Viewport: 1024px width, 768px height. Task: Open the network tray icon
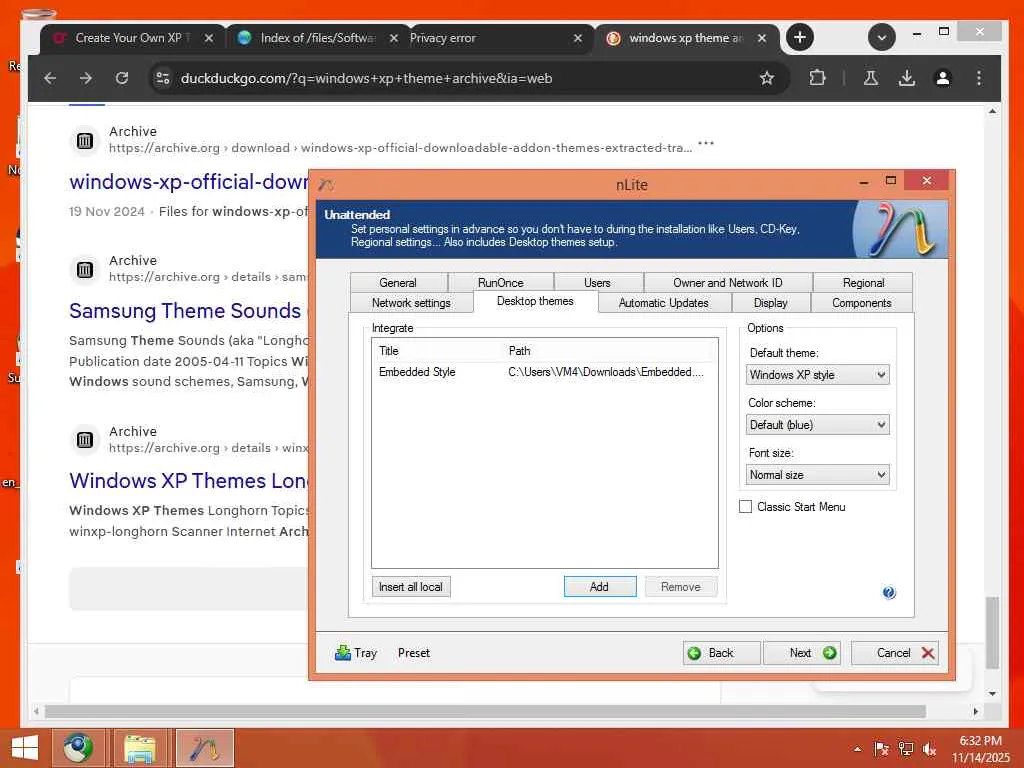[906, 749]
